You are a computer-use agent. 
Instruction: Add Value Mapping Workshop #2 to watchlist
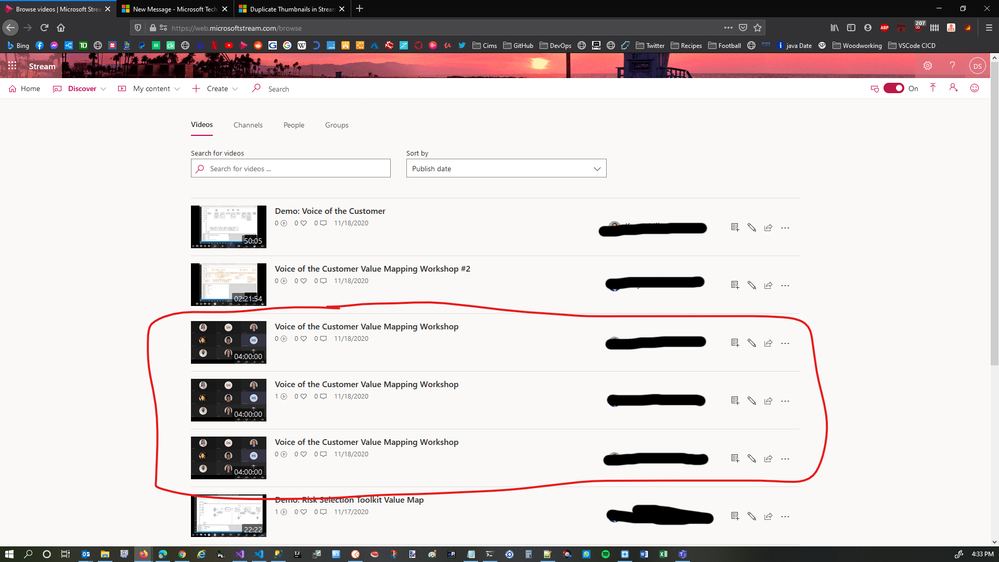735,285
